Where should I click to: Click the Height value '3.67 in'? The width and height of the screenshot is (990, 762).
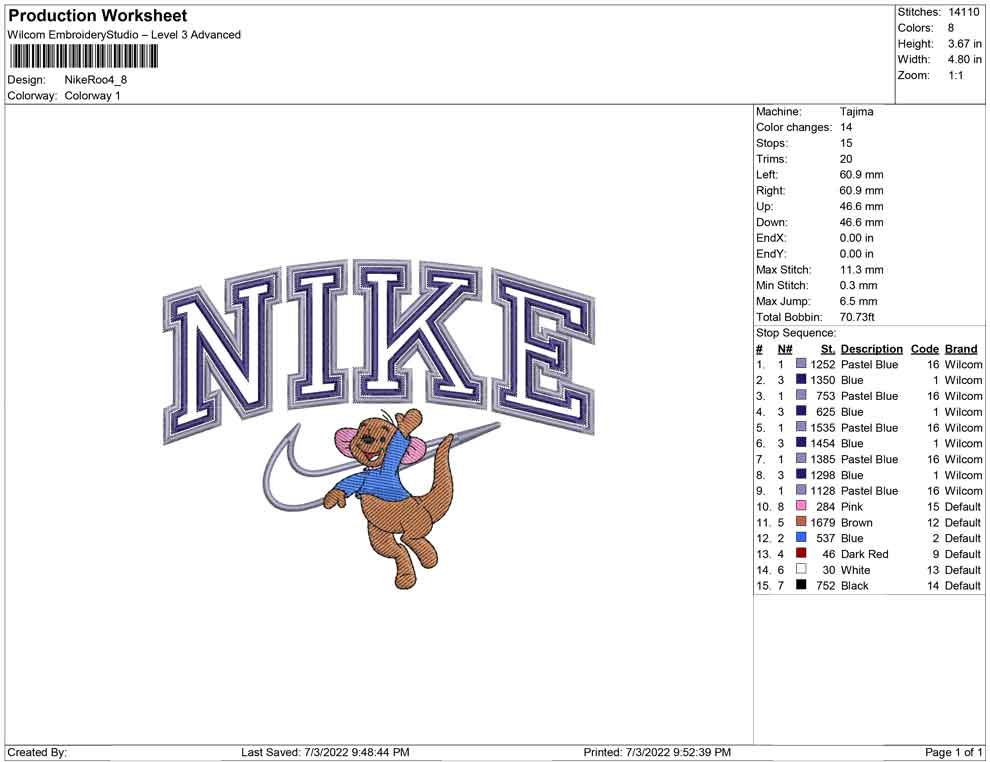(x=964, y=44)
